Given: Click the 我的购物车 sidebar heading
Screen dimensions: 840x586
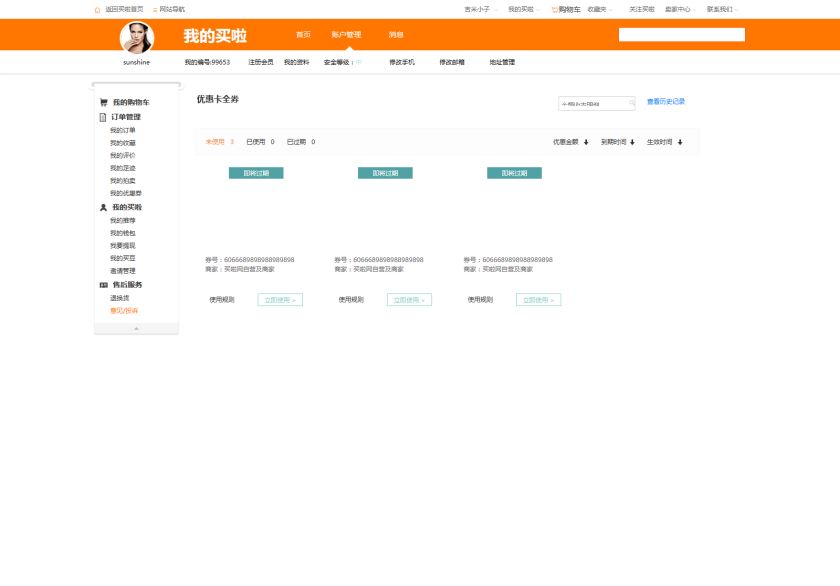Looking at the screenshot, I should pos(131,102).
